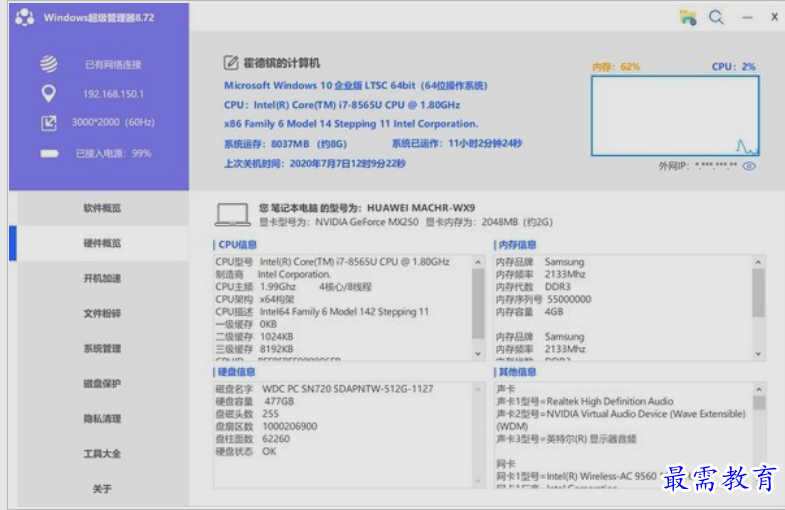This screenshot has width=785, height=510.
Task: Open 系统管理 section
Action: coord(102,348)
